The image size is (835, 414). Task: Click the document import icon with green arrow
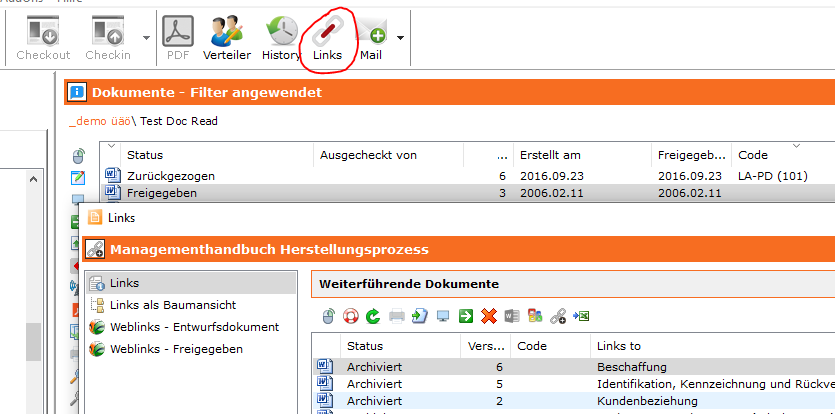pyautogui.click(x=420, y=316)
